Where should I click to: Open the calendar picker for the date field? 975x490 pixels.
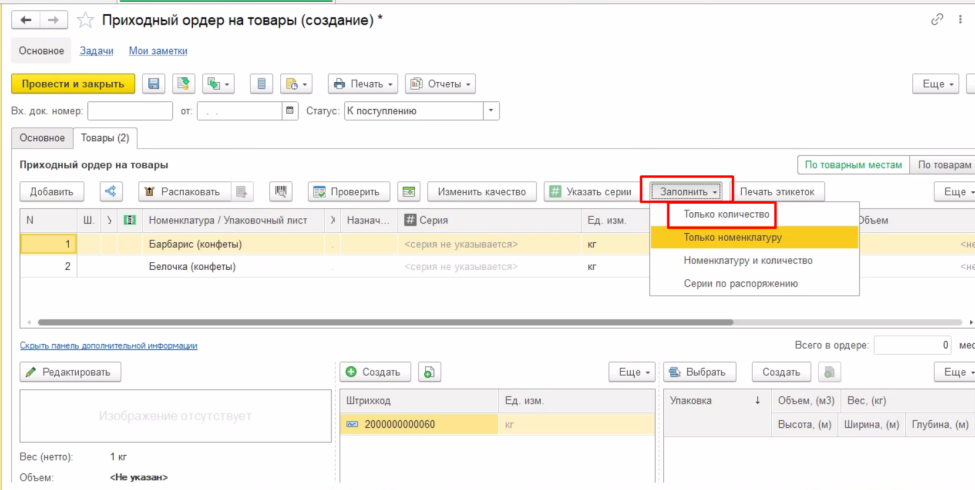click(x=291, y=111)
